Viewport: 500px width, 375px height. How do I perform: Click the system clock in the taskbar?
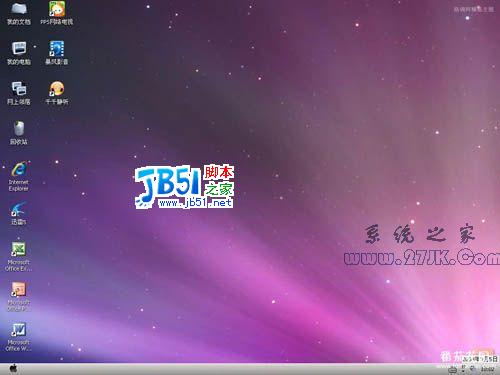tap(488, 369)
